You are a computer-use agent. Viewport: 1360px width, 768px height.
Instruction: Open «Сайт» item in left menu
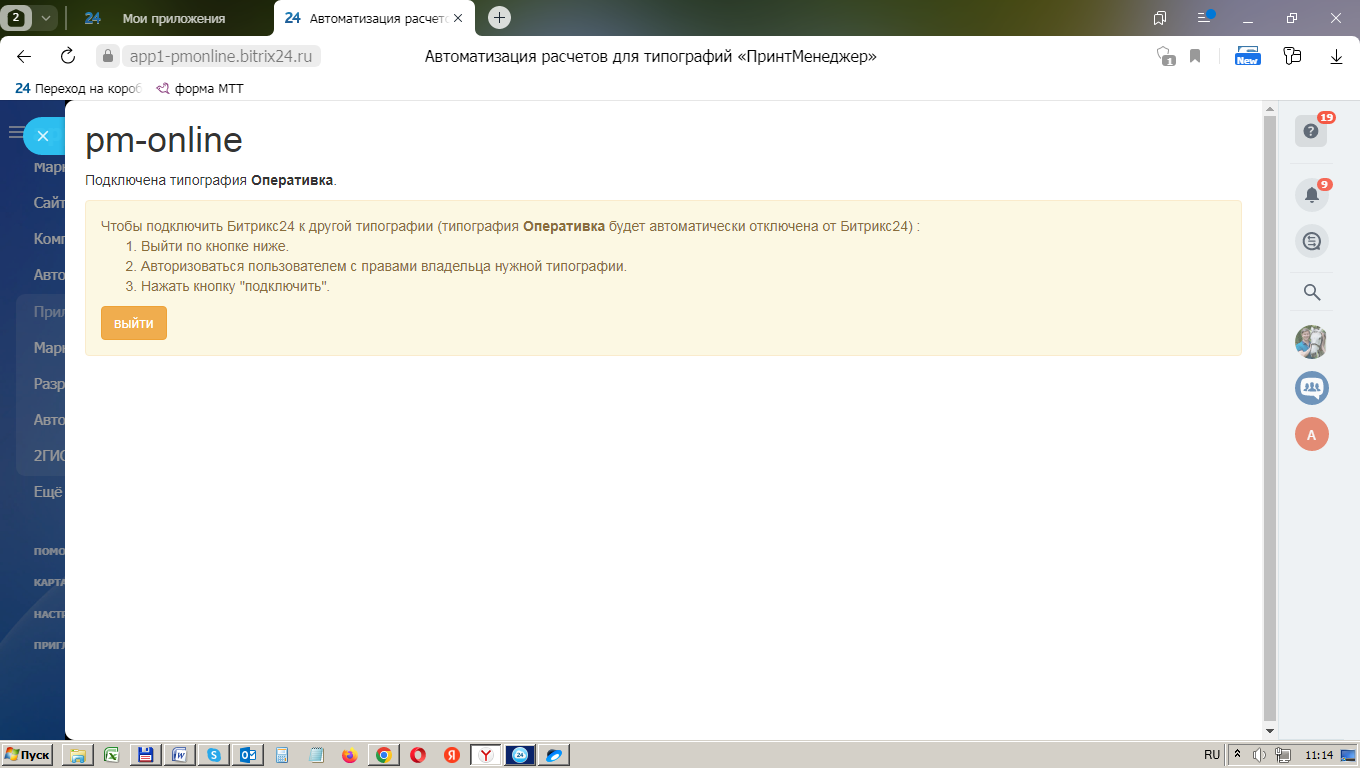49,203
